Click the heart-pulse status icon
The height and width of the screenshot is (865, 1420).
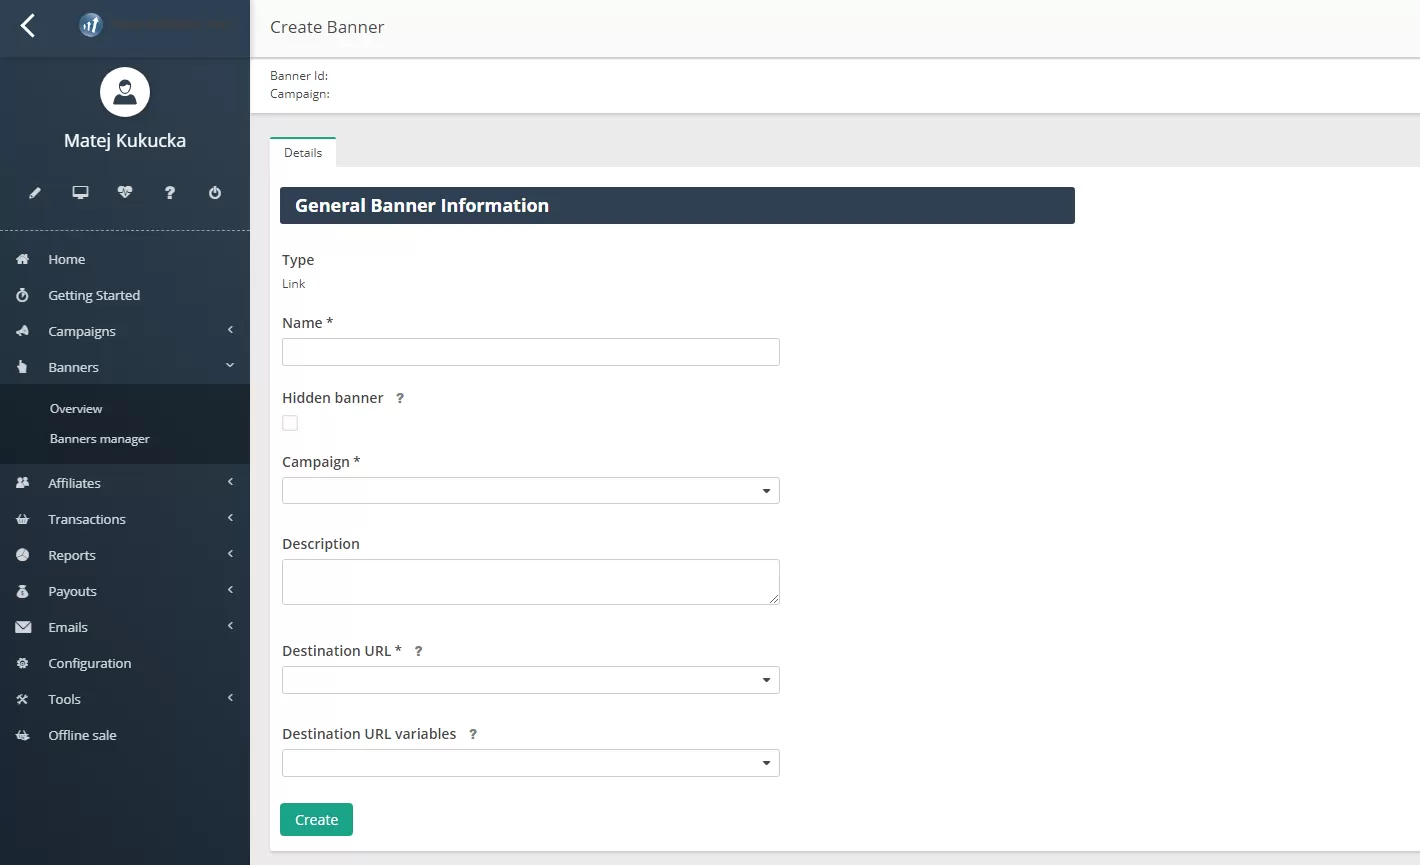tap(125, 192)
